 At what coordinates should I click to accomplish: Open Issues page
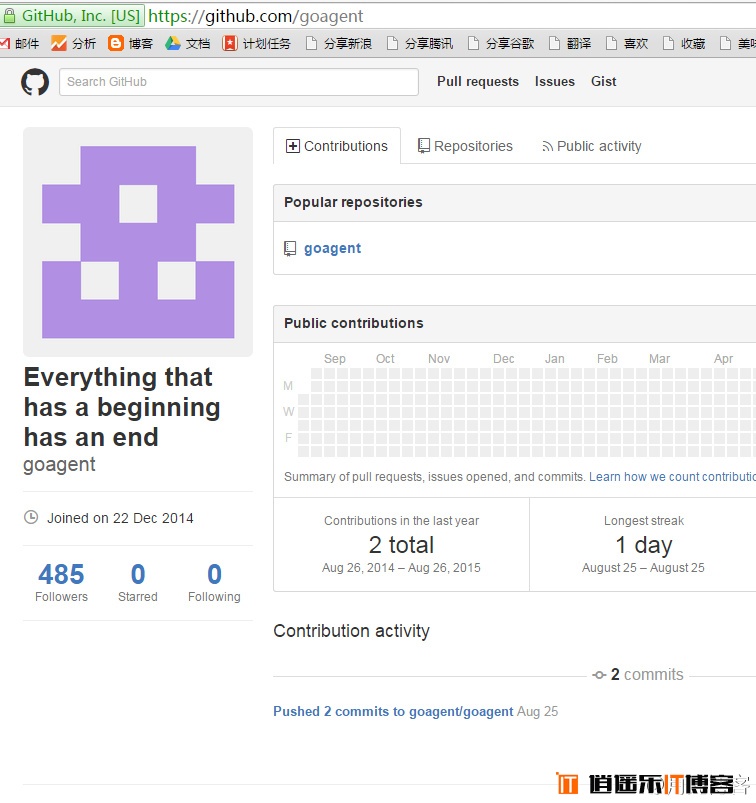(x=555, y=81)
